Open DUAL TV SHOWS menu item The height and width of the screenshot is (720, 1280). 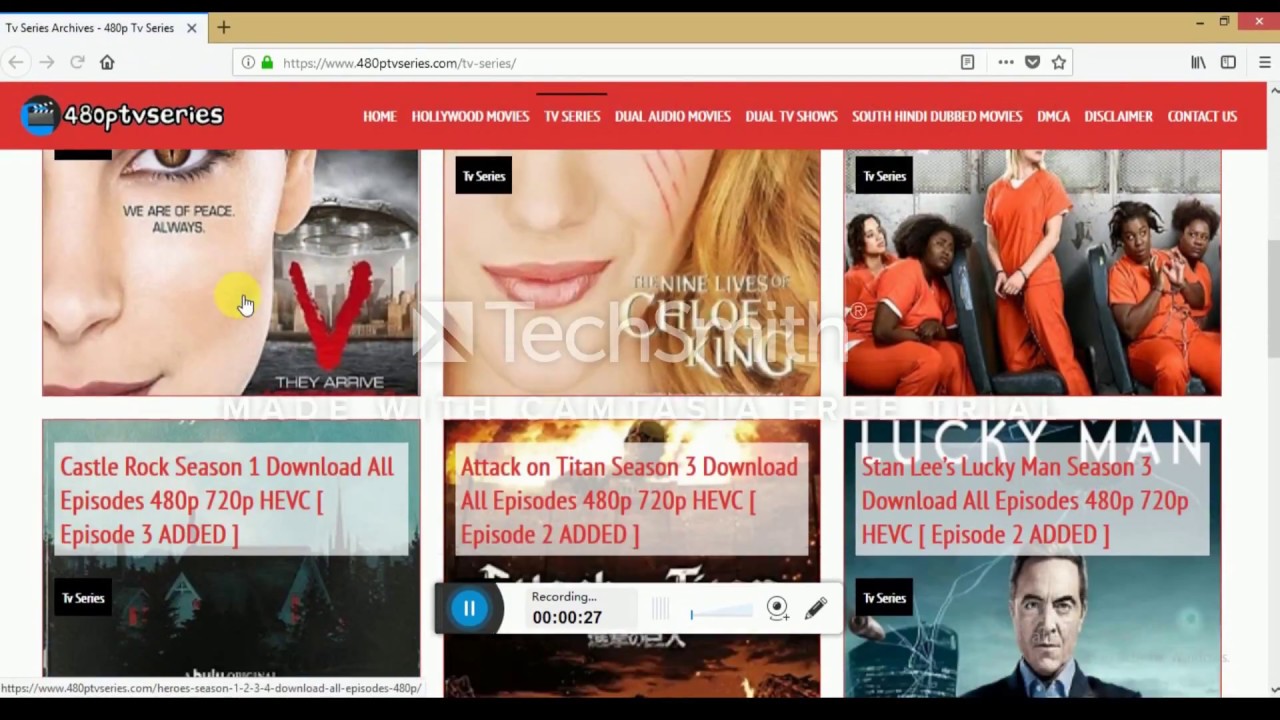pos(791,116)
